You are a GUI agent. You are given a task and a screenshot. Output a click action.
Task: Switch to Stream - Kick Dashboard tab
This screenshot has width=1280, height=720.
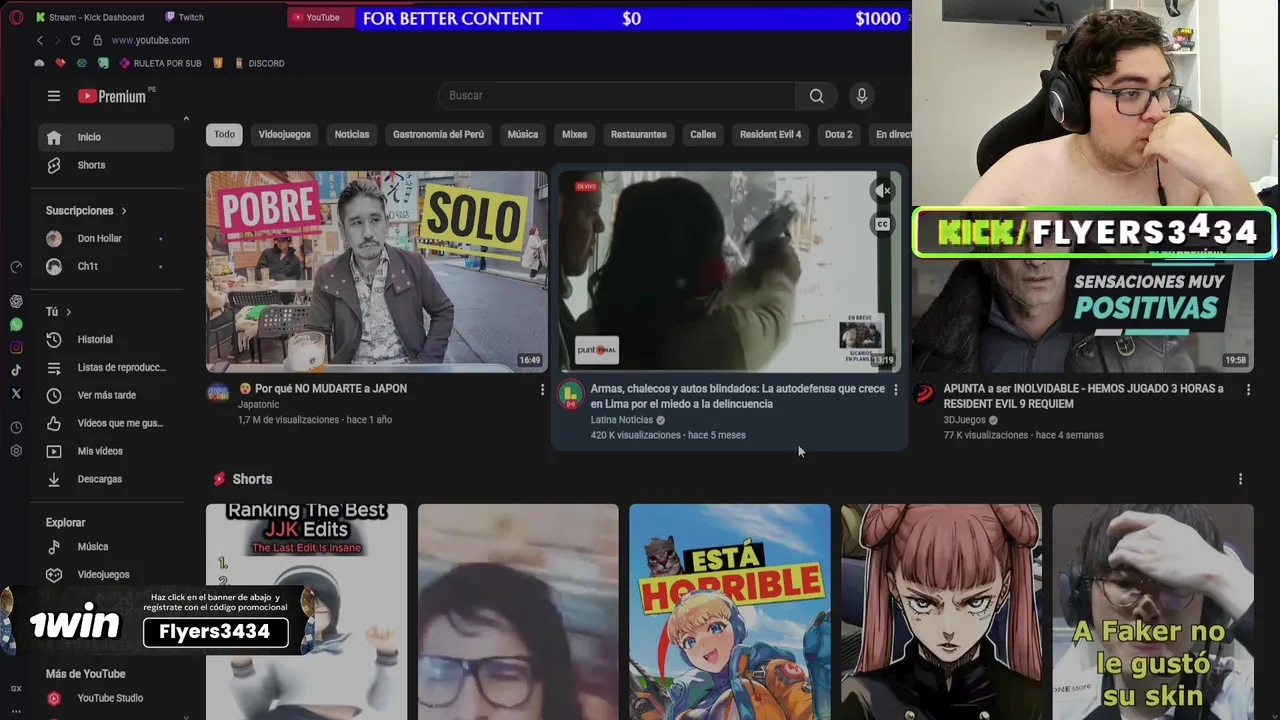click(90, 17)
